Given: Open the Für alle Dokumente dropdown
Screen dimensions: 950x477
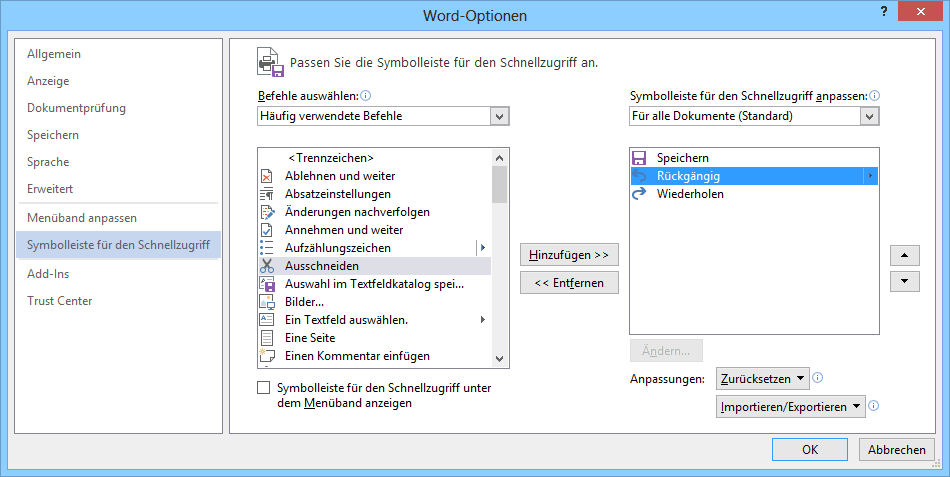Looking at the screenshot, I should tap(870, 116).
